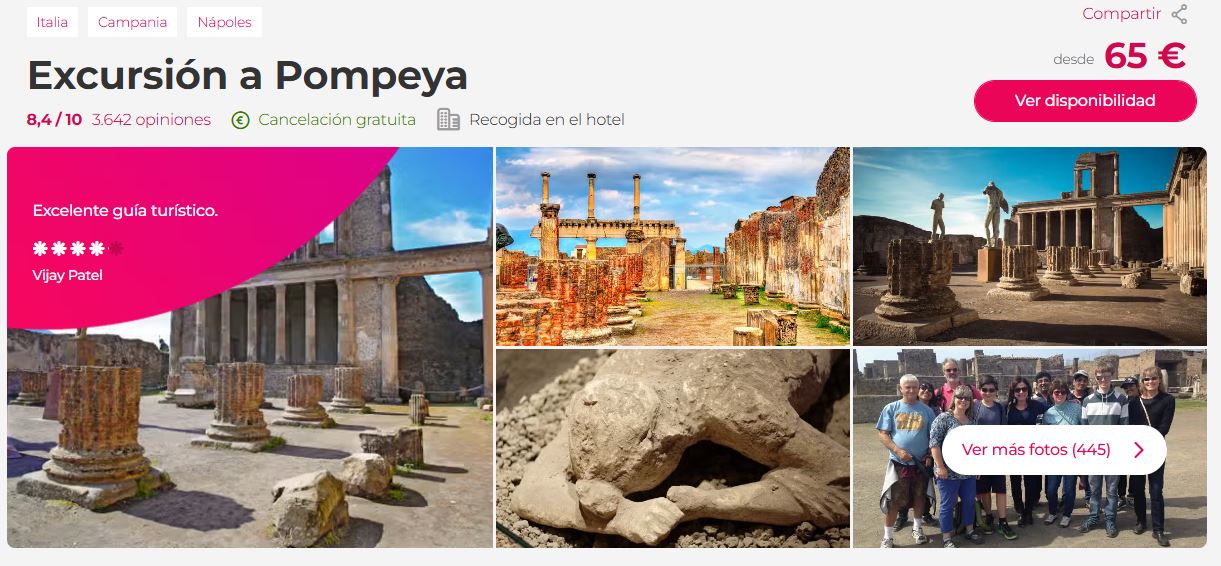
Task: Open the forum columns HDR photo
Action: tap(673, 246)
